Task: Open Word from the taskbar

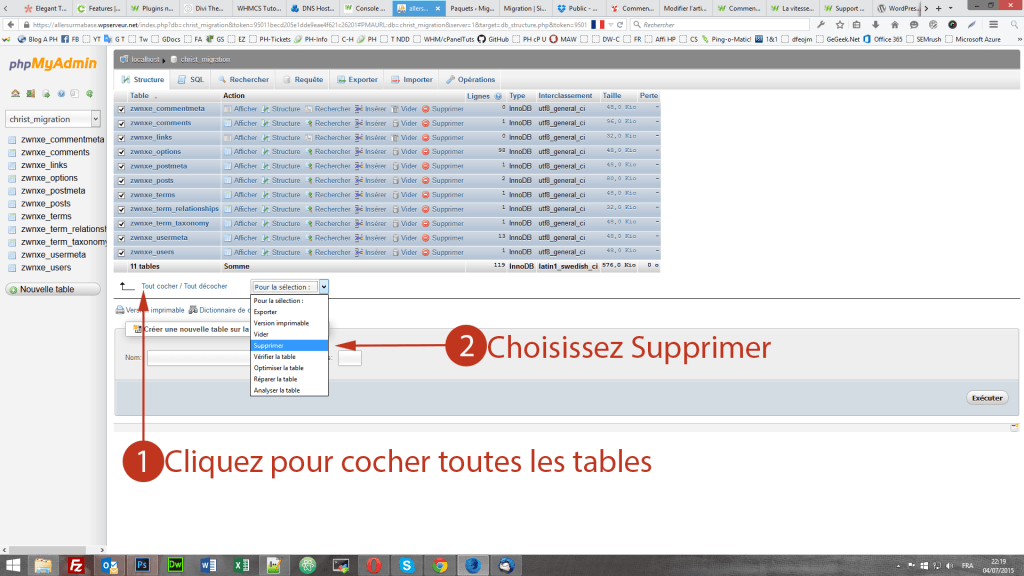Action: (x=208, y=566)
